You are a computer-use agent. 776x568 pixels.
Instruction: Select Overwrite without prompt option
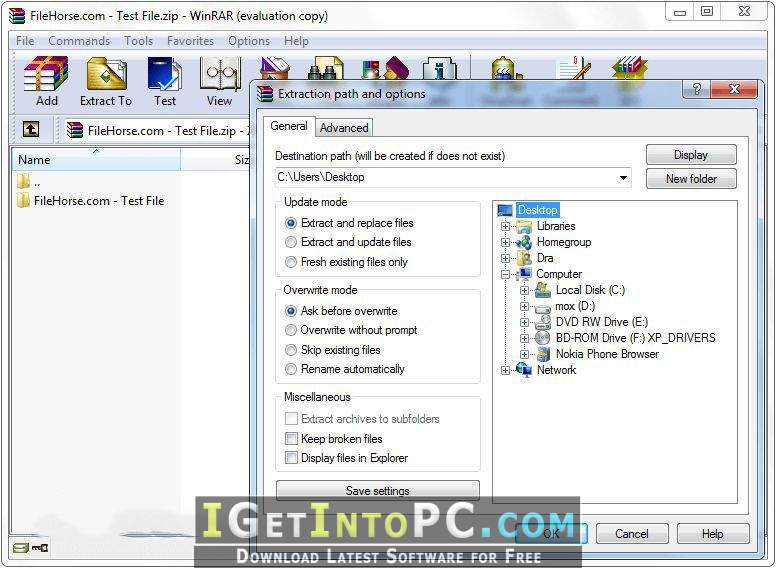(291, 330)
